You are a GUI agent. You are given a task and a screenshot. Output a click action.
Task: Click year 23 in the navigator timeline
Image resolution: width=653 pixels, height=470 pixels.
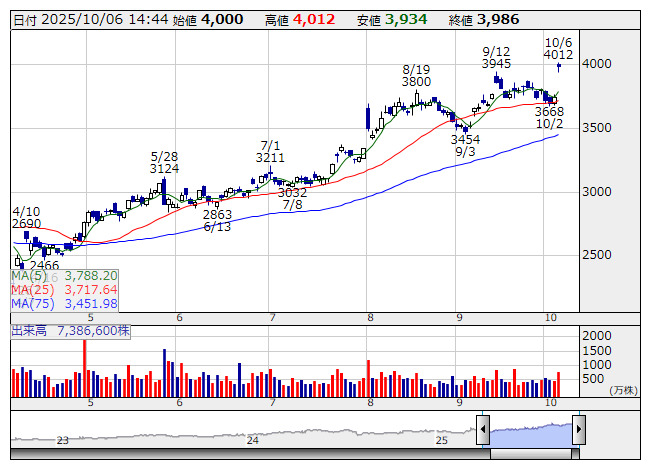coord(62,440)
